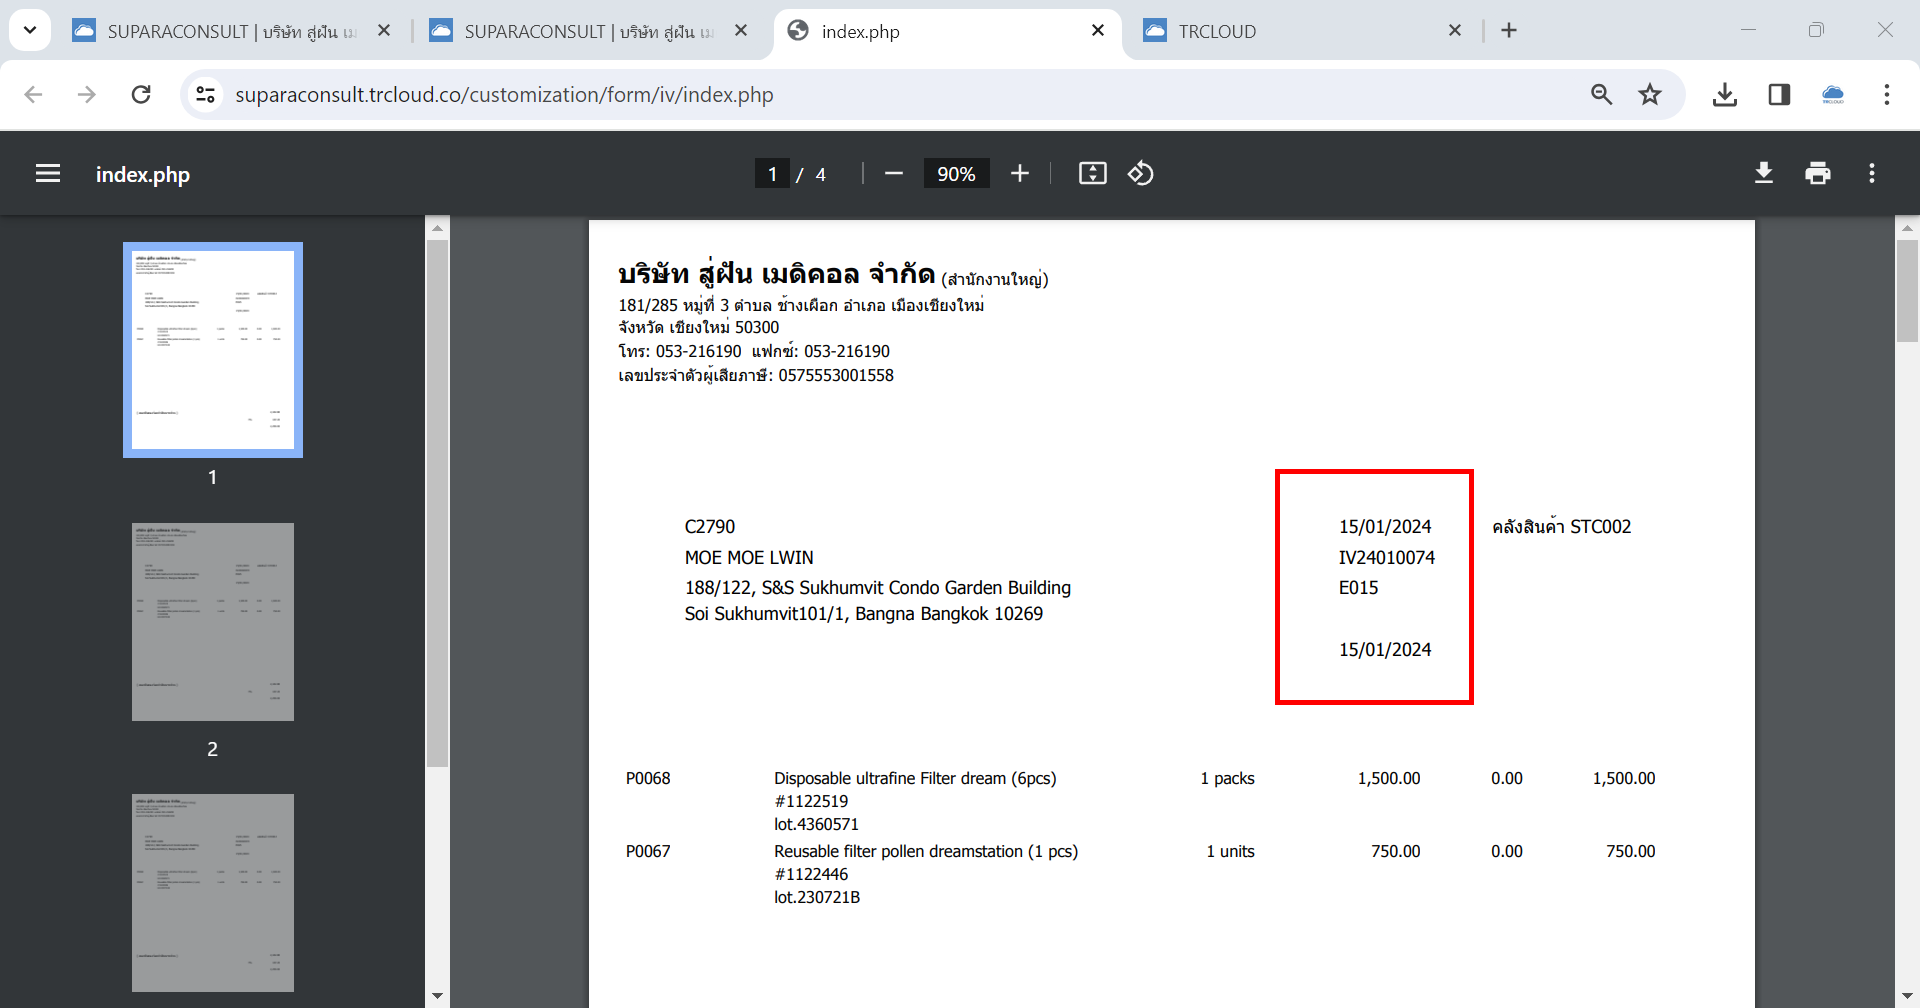Open the tab search dropdown arrow
Image resolution: width=1920 pixels, height=1008 pixels.
point(30,30)
